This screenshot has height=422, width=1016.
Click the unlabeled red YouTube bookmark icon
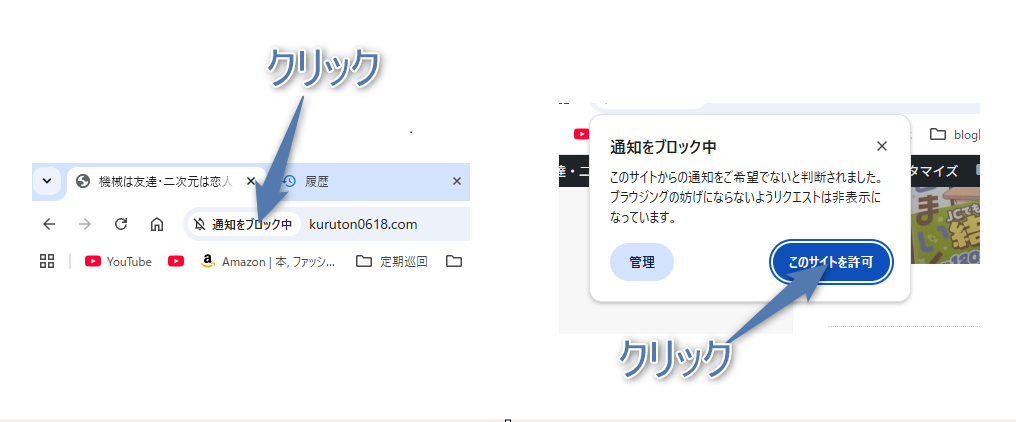tap(176, 262)
